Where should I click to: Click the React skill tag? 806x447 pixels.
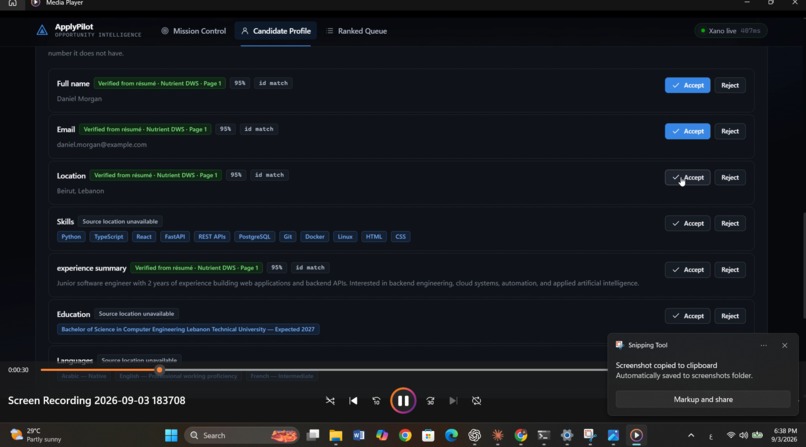tap(144, 237)
